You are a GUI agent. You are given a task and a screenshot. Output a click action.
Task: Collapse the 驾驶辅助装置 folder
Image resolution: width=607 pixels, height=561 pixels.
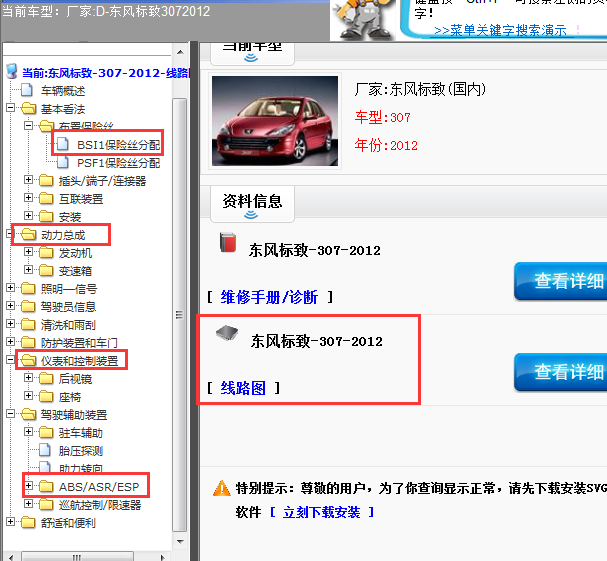pyautogui.click(x=10, y=414)
